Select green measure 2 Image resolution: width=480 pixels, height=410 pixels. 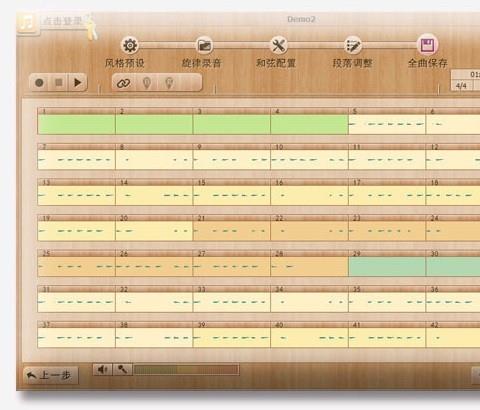coord(154,125)
